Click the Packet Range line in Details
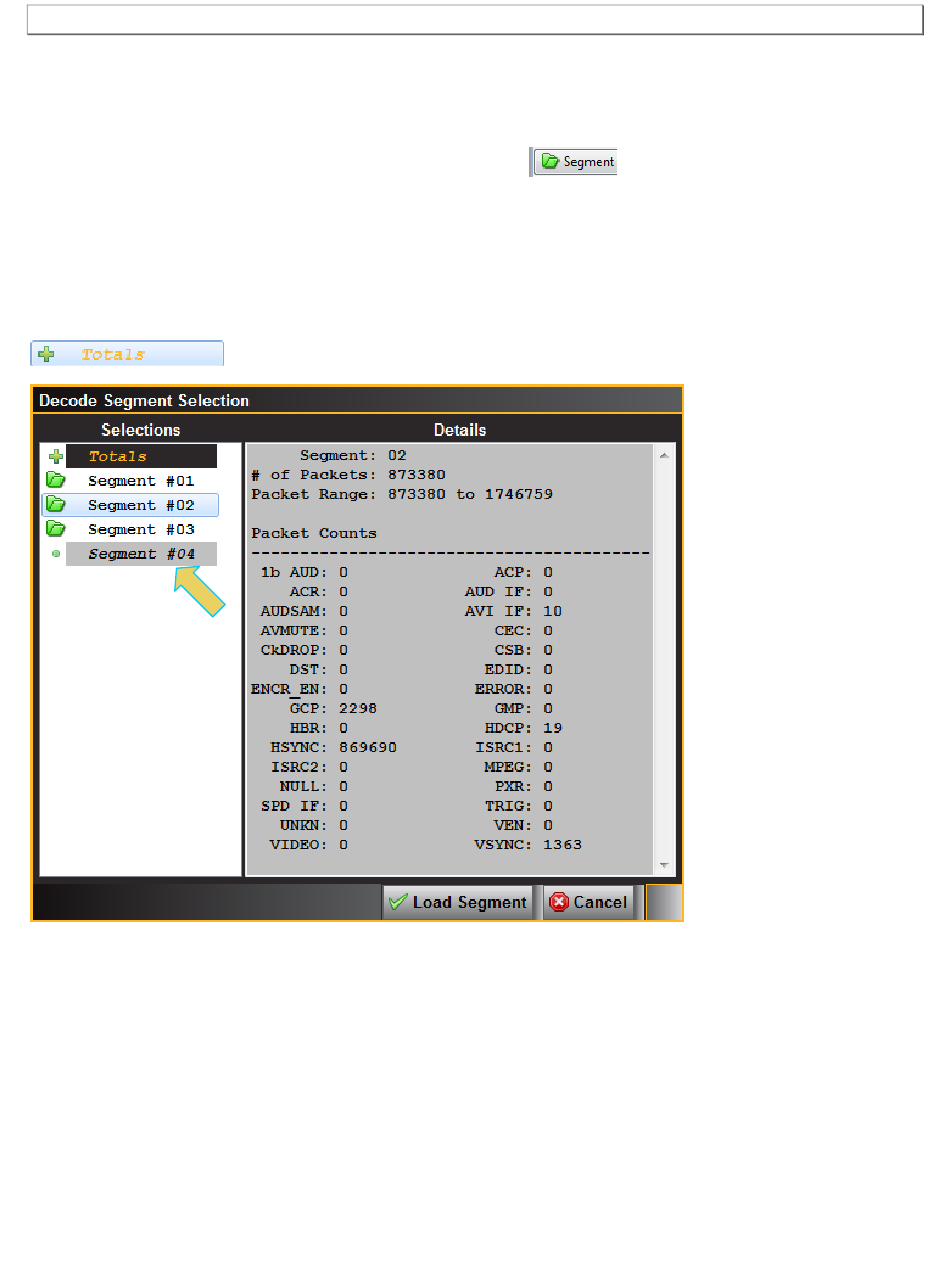The width and height of the screenshot is (950, 1267). point(402,494)
